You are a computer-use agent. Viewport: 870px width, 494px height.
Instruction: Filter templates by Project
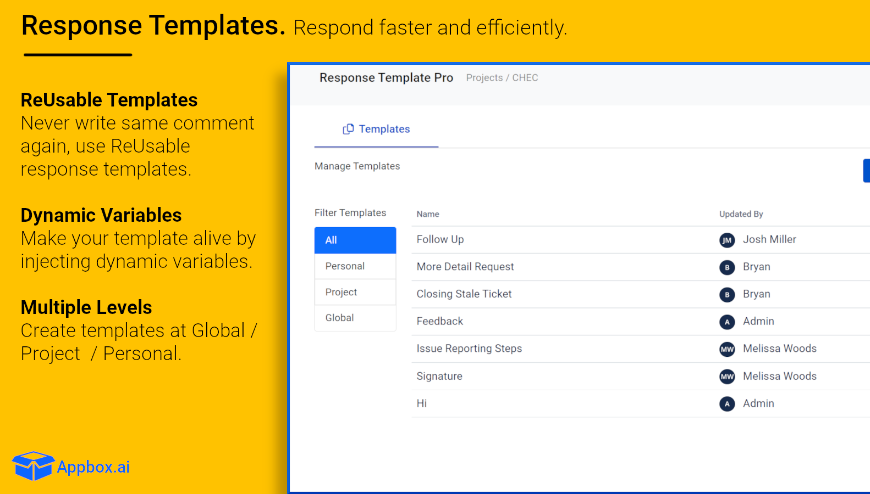(x=355, y=292)
